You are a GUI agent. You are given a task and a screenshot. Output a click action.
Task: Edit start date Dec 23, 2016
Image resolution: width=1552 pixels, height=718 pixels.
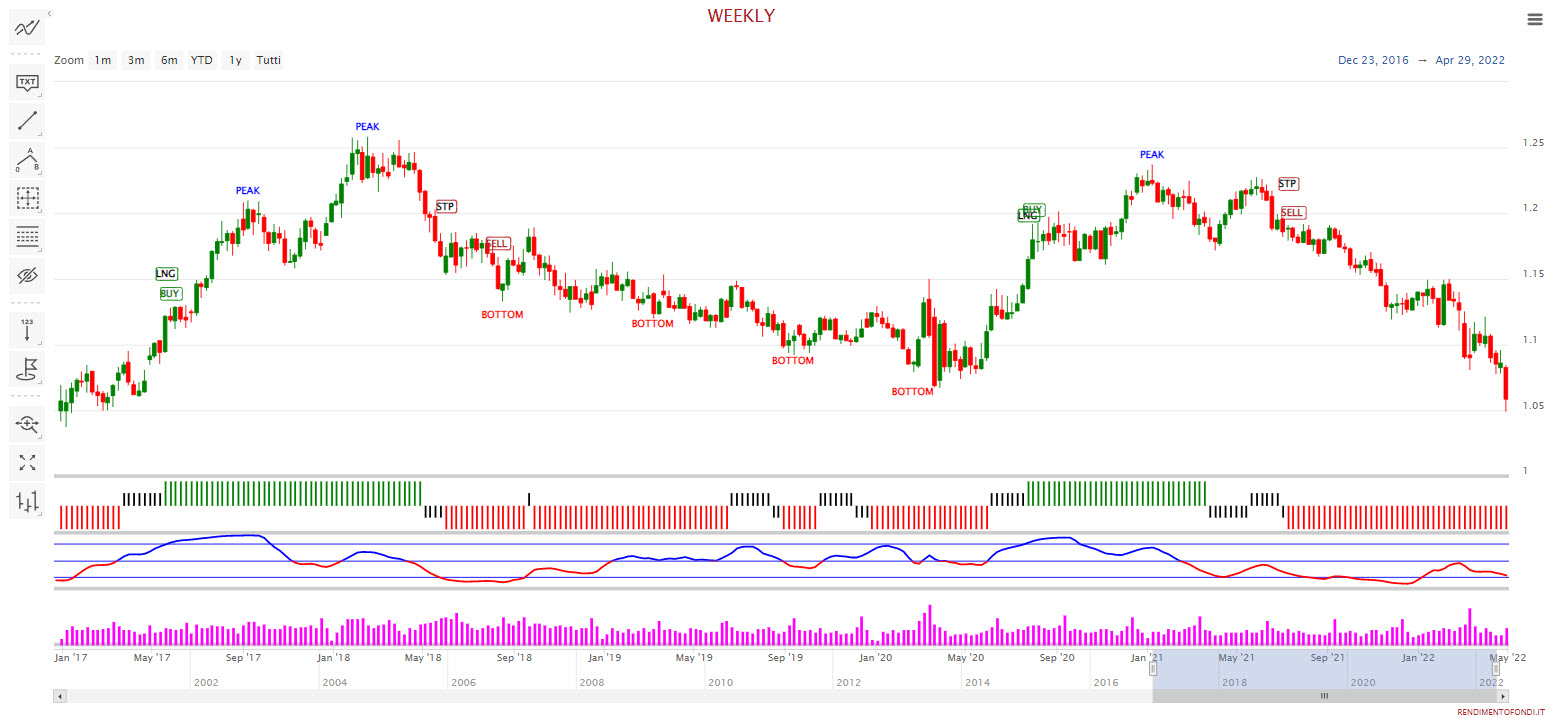tap(1373, 60)
